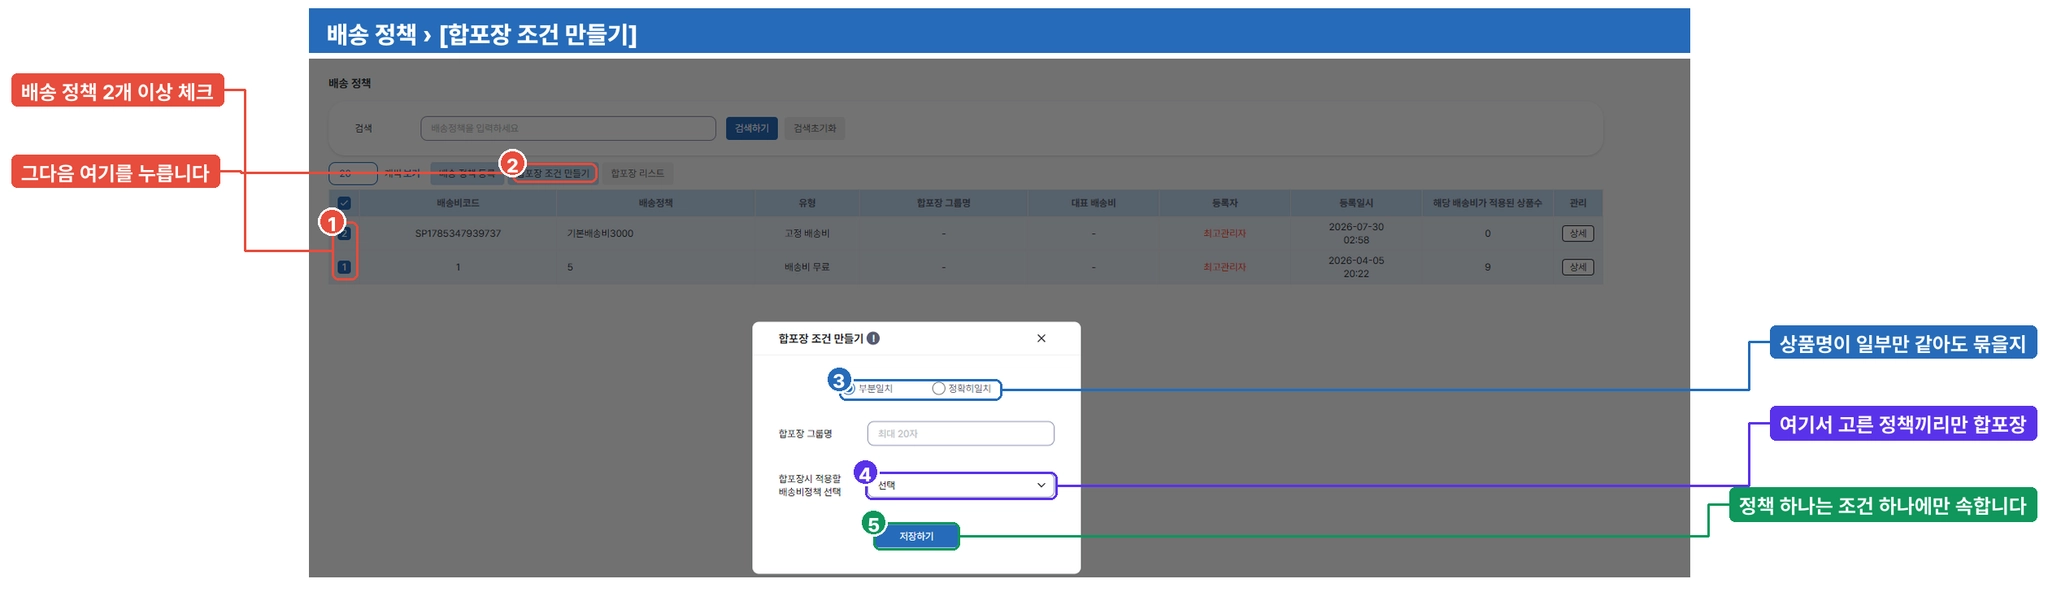The height and width of the screenshot is (610, 2048).
Task: Click 최고관리자 link in the 고정 배송비 row
Action: pos(1224,233)
